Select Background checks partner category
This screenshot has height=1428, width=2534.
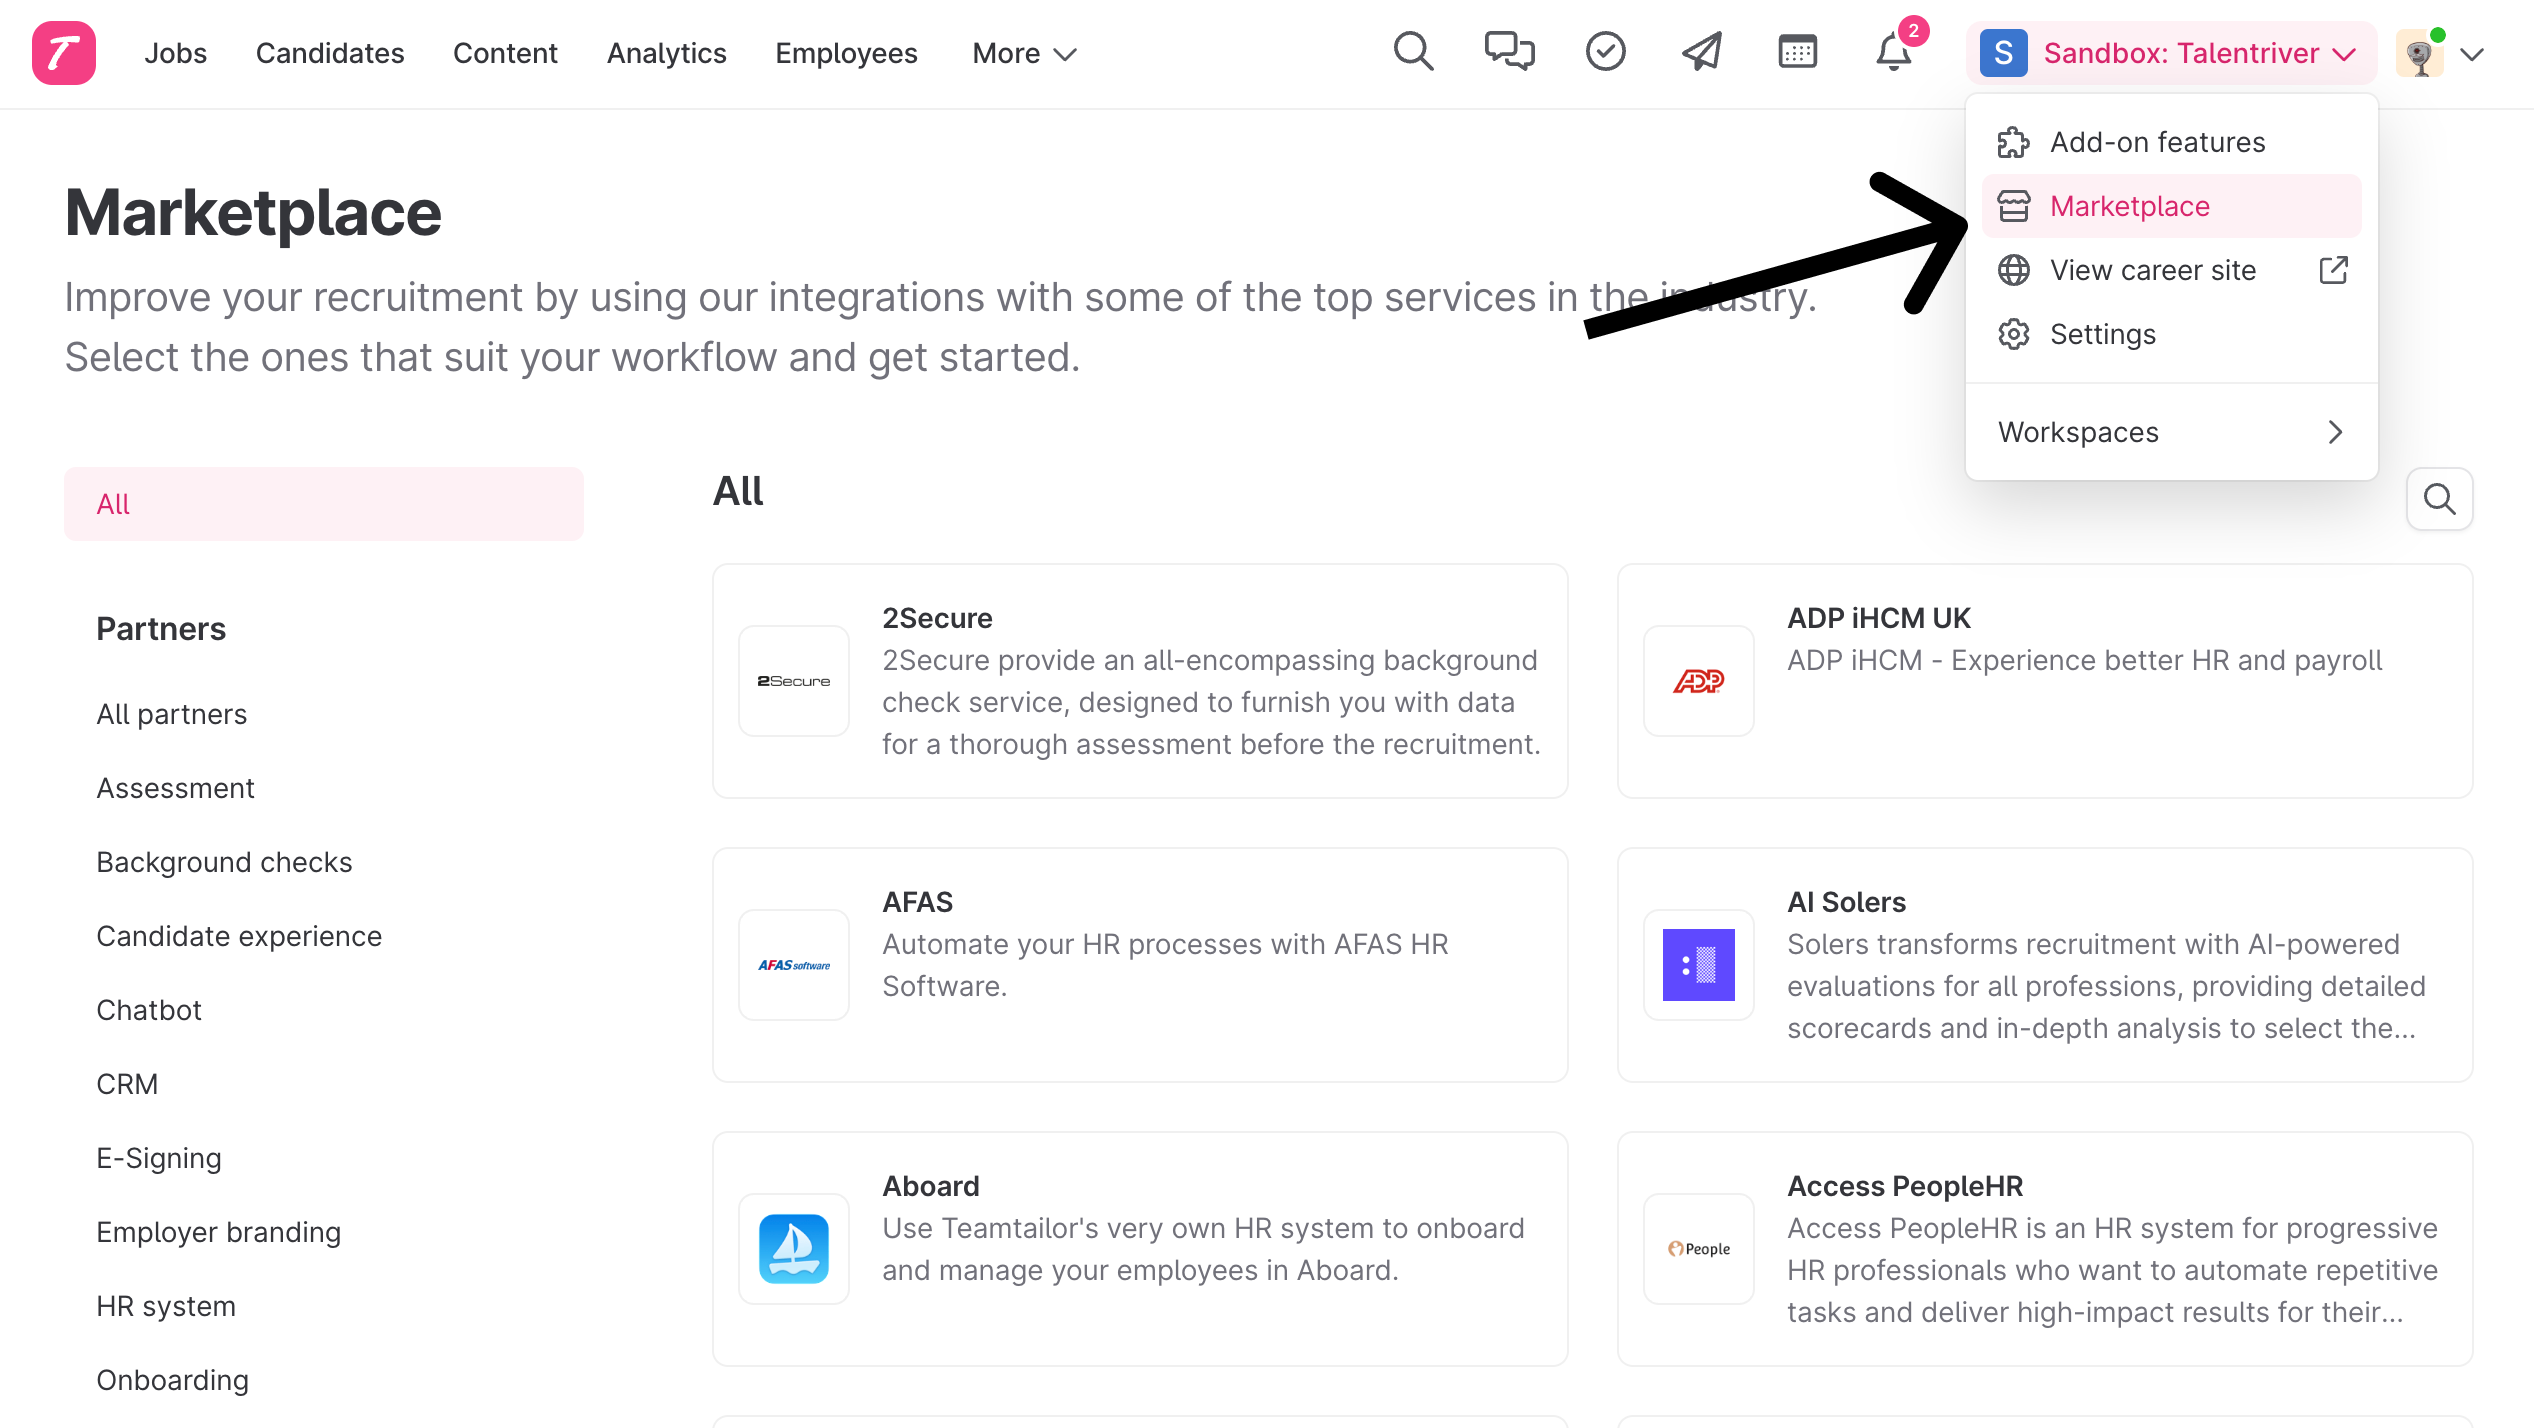point(224,862)
